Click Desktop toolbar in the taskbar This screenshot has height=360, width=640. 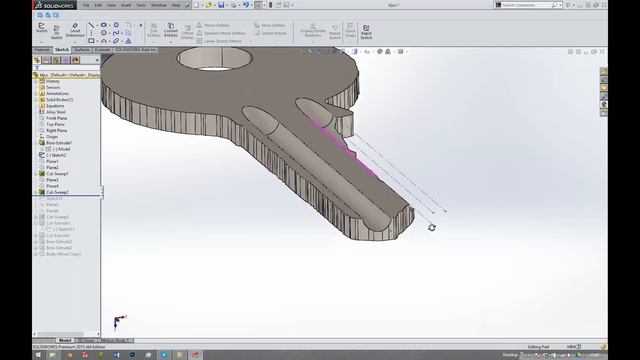tap(510, 355)
